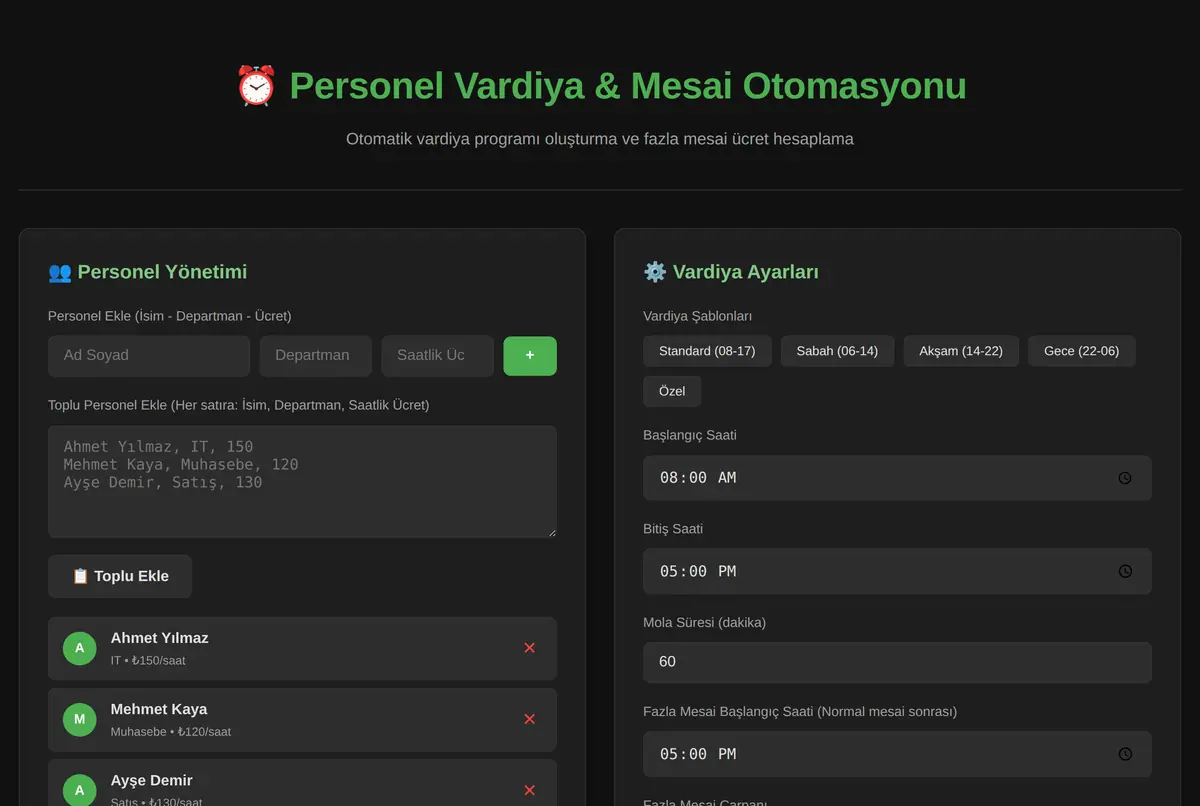Click the Toplu Ekle button
Image resolution: width=1200 pixels, height=806 pixels.
coord(120,576)
